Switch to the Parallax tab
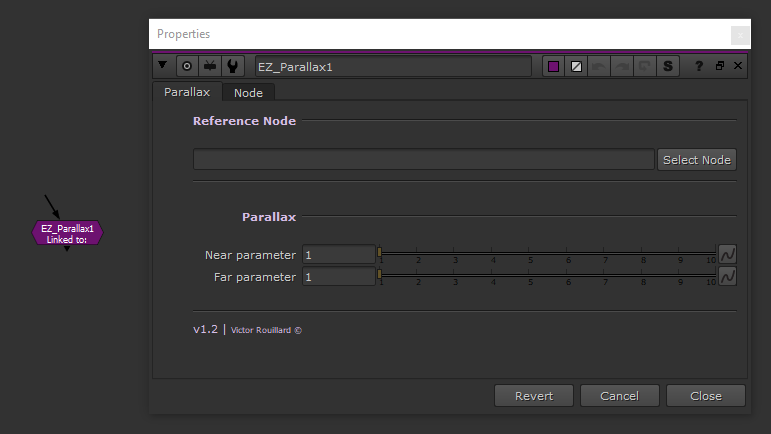 (x=187, y=92)
